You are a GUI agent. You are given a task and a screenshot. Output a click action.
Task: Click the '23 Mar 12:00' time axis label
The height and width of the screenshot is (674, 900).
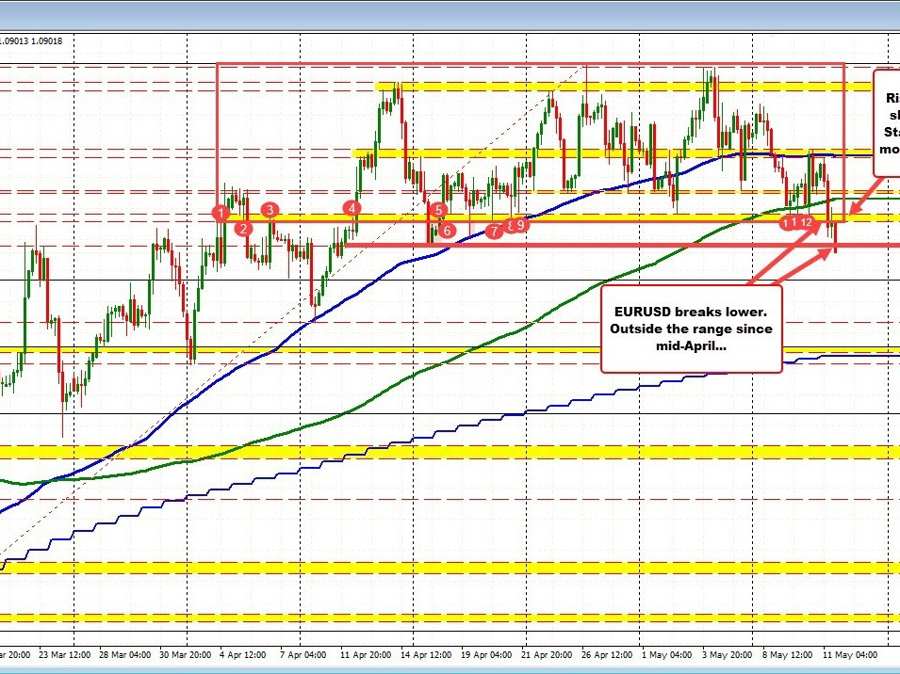click(62, 655)
